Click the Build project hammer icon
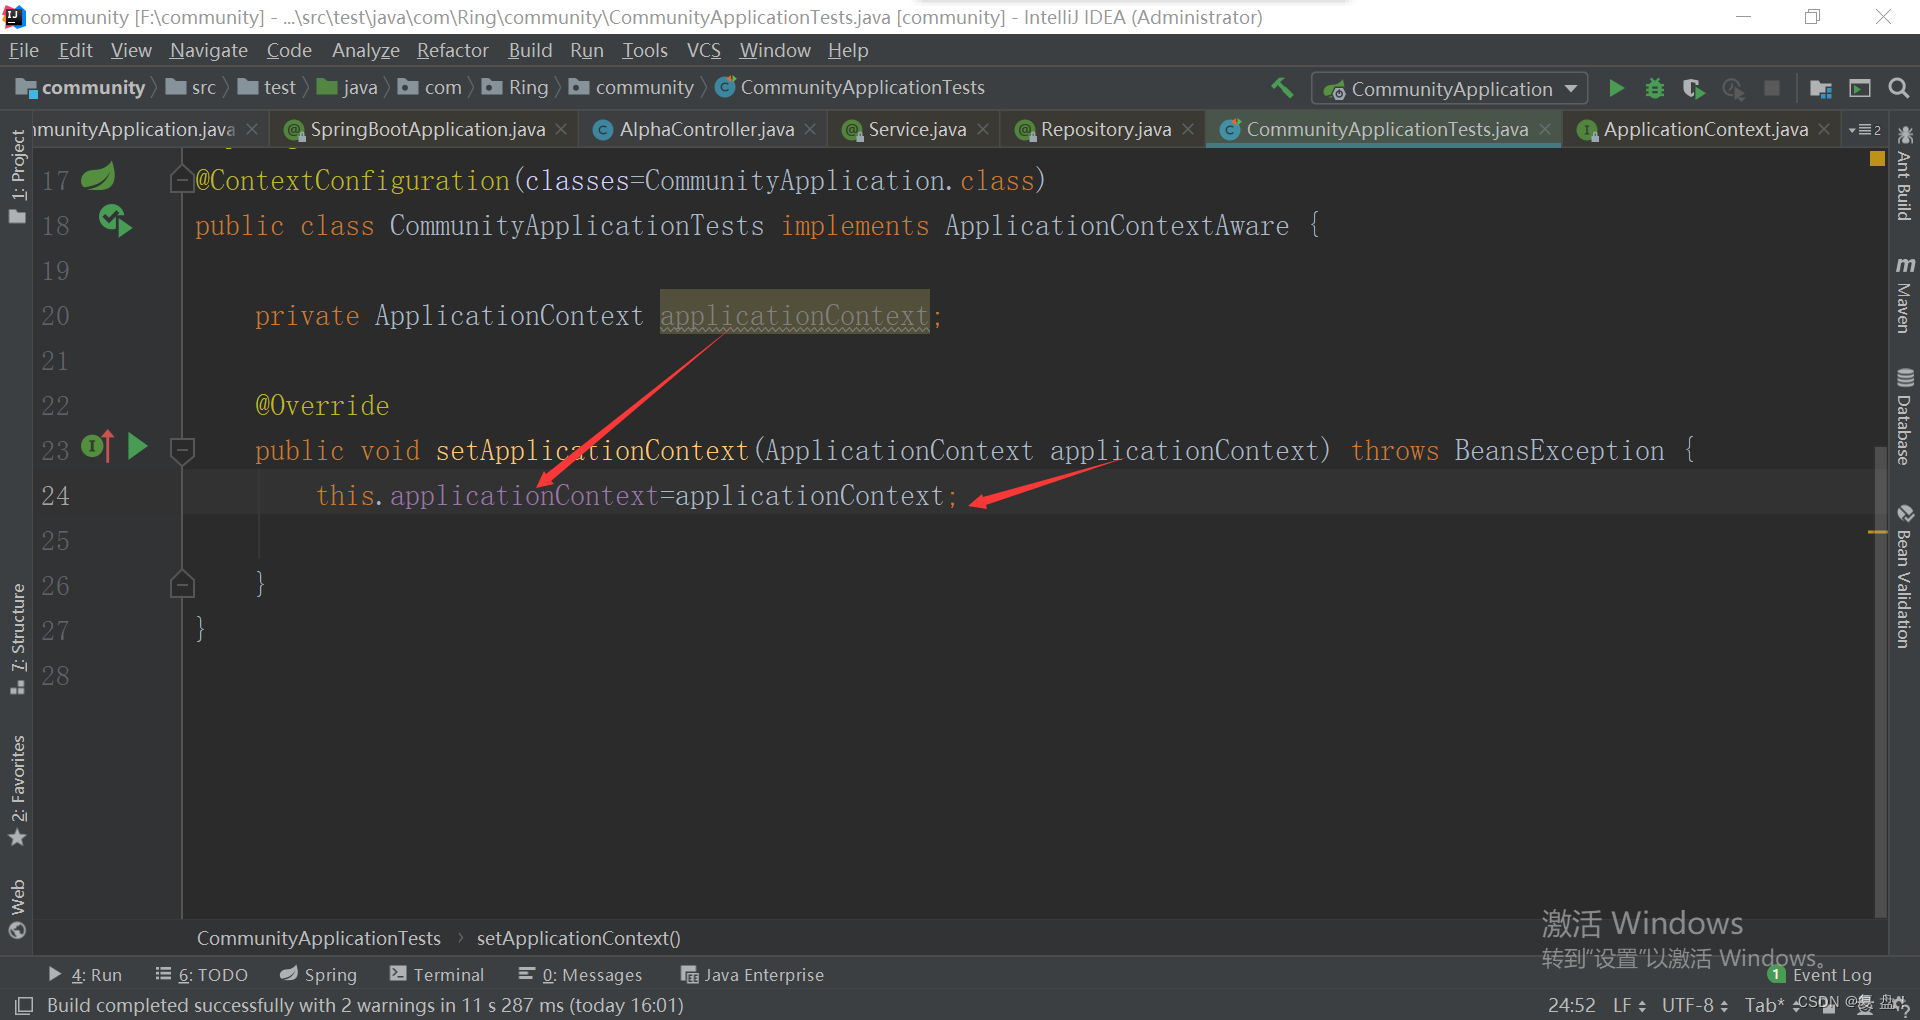Image resolution: width=1920 pixels, height=1020 pixels. coord(1282,88)
